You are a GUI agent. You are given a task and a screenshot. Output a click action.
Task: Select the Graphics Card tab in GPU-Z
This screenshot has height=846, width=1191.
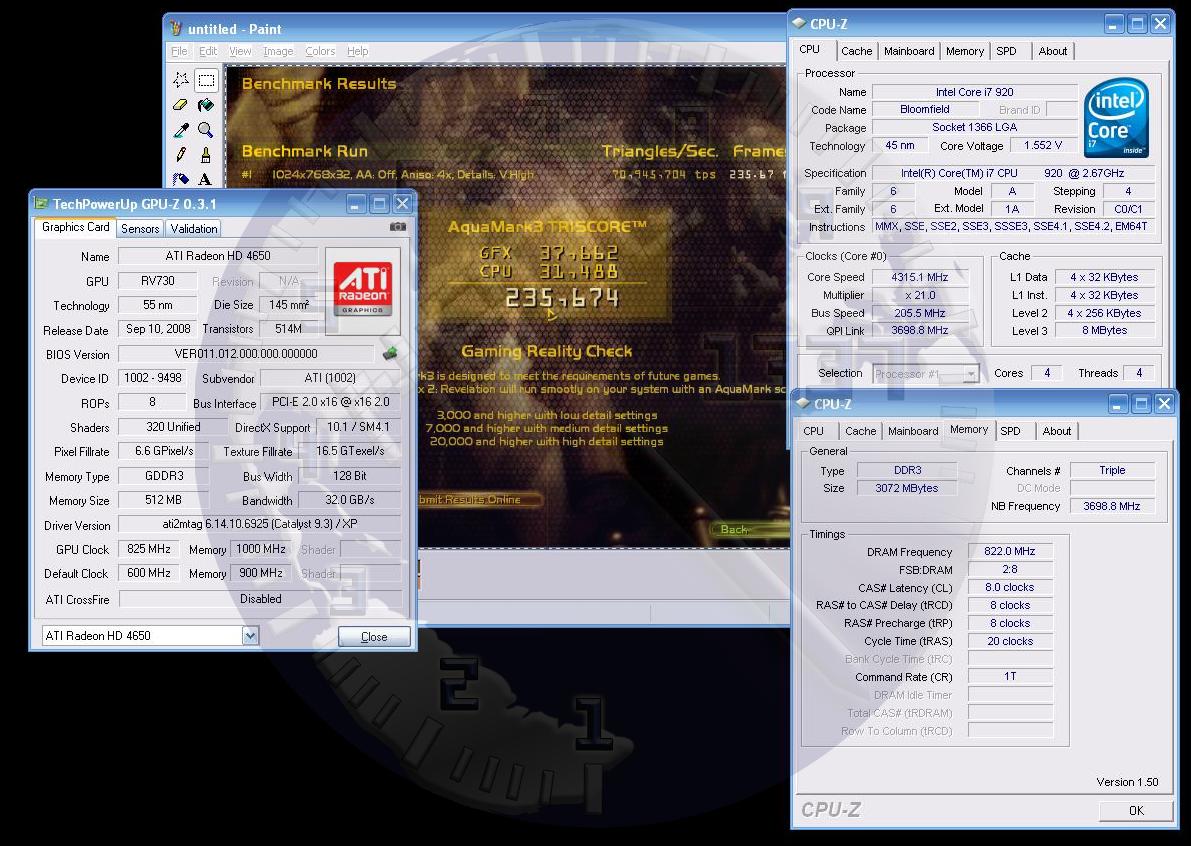[76, 227]
